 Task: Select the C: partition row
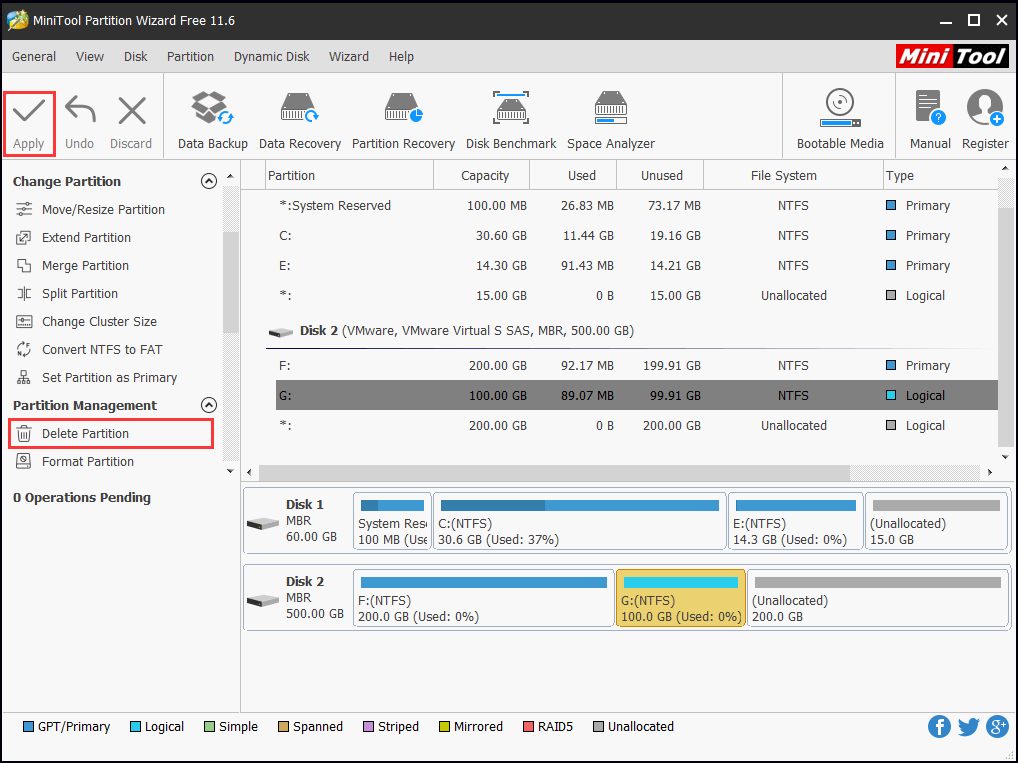pos(637,236)
